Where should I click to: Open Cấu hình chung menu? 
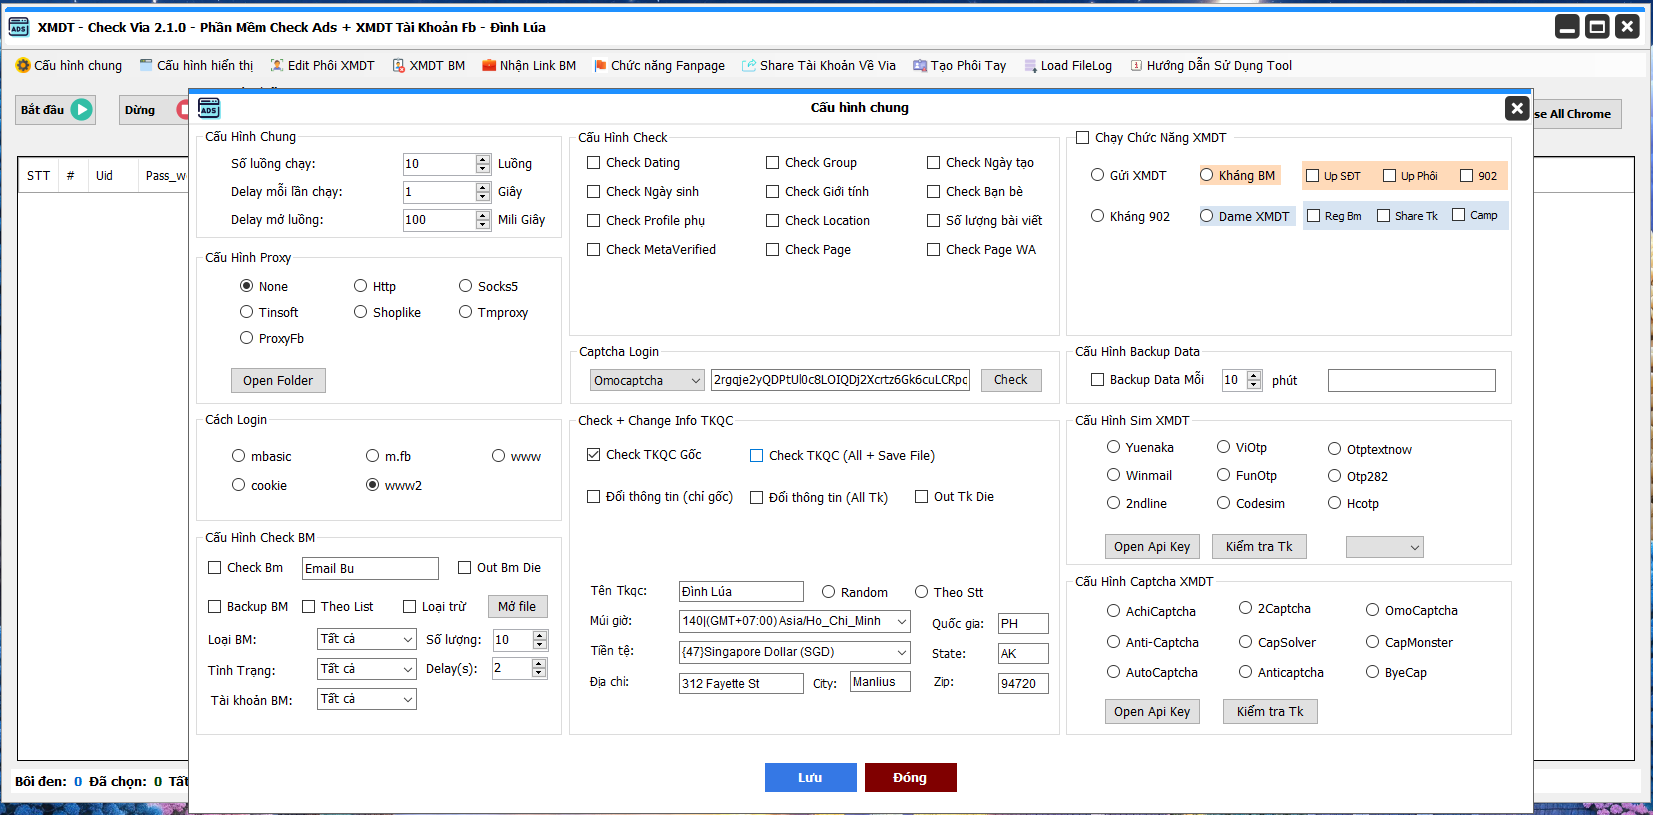click(x=69, y=65)
